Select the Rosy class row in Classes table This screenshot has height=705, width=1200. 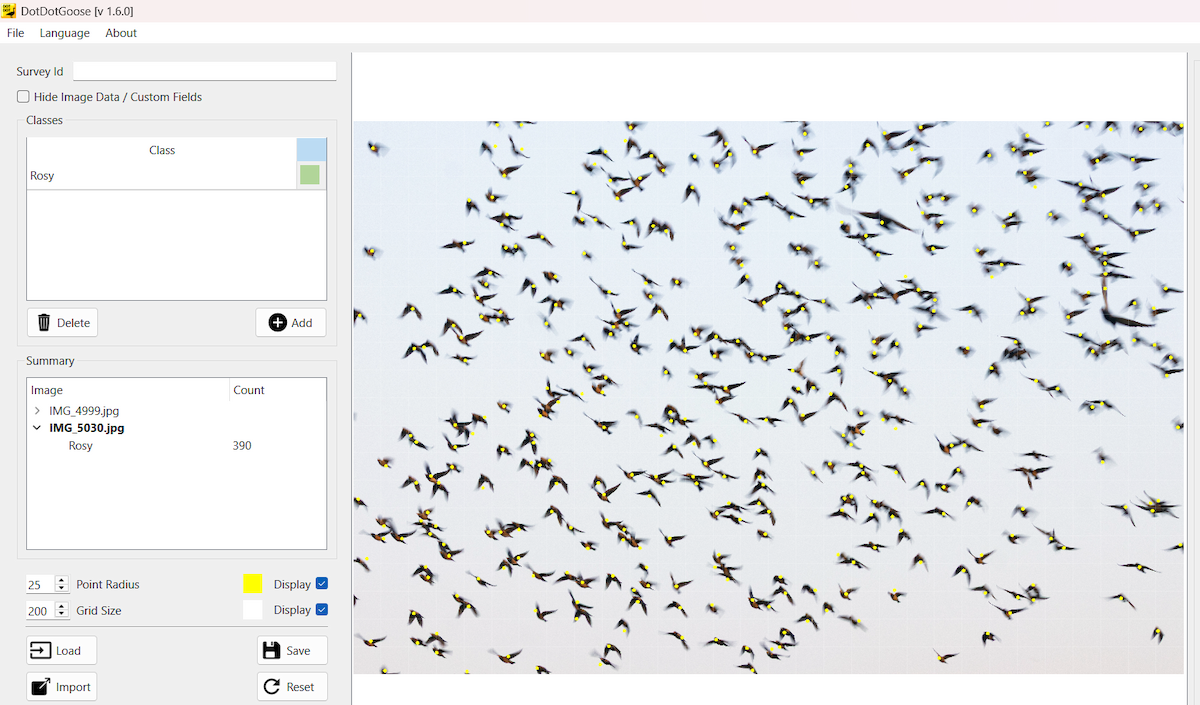pos(160,176)
